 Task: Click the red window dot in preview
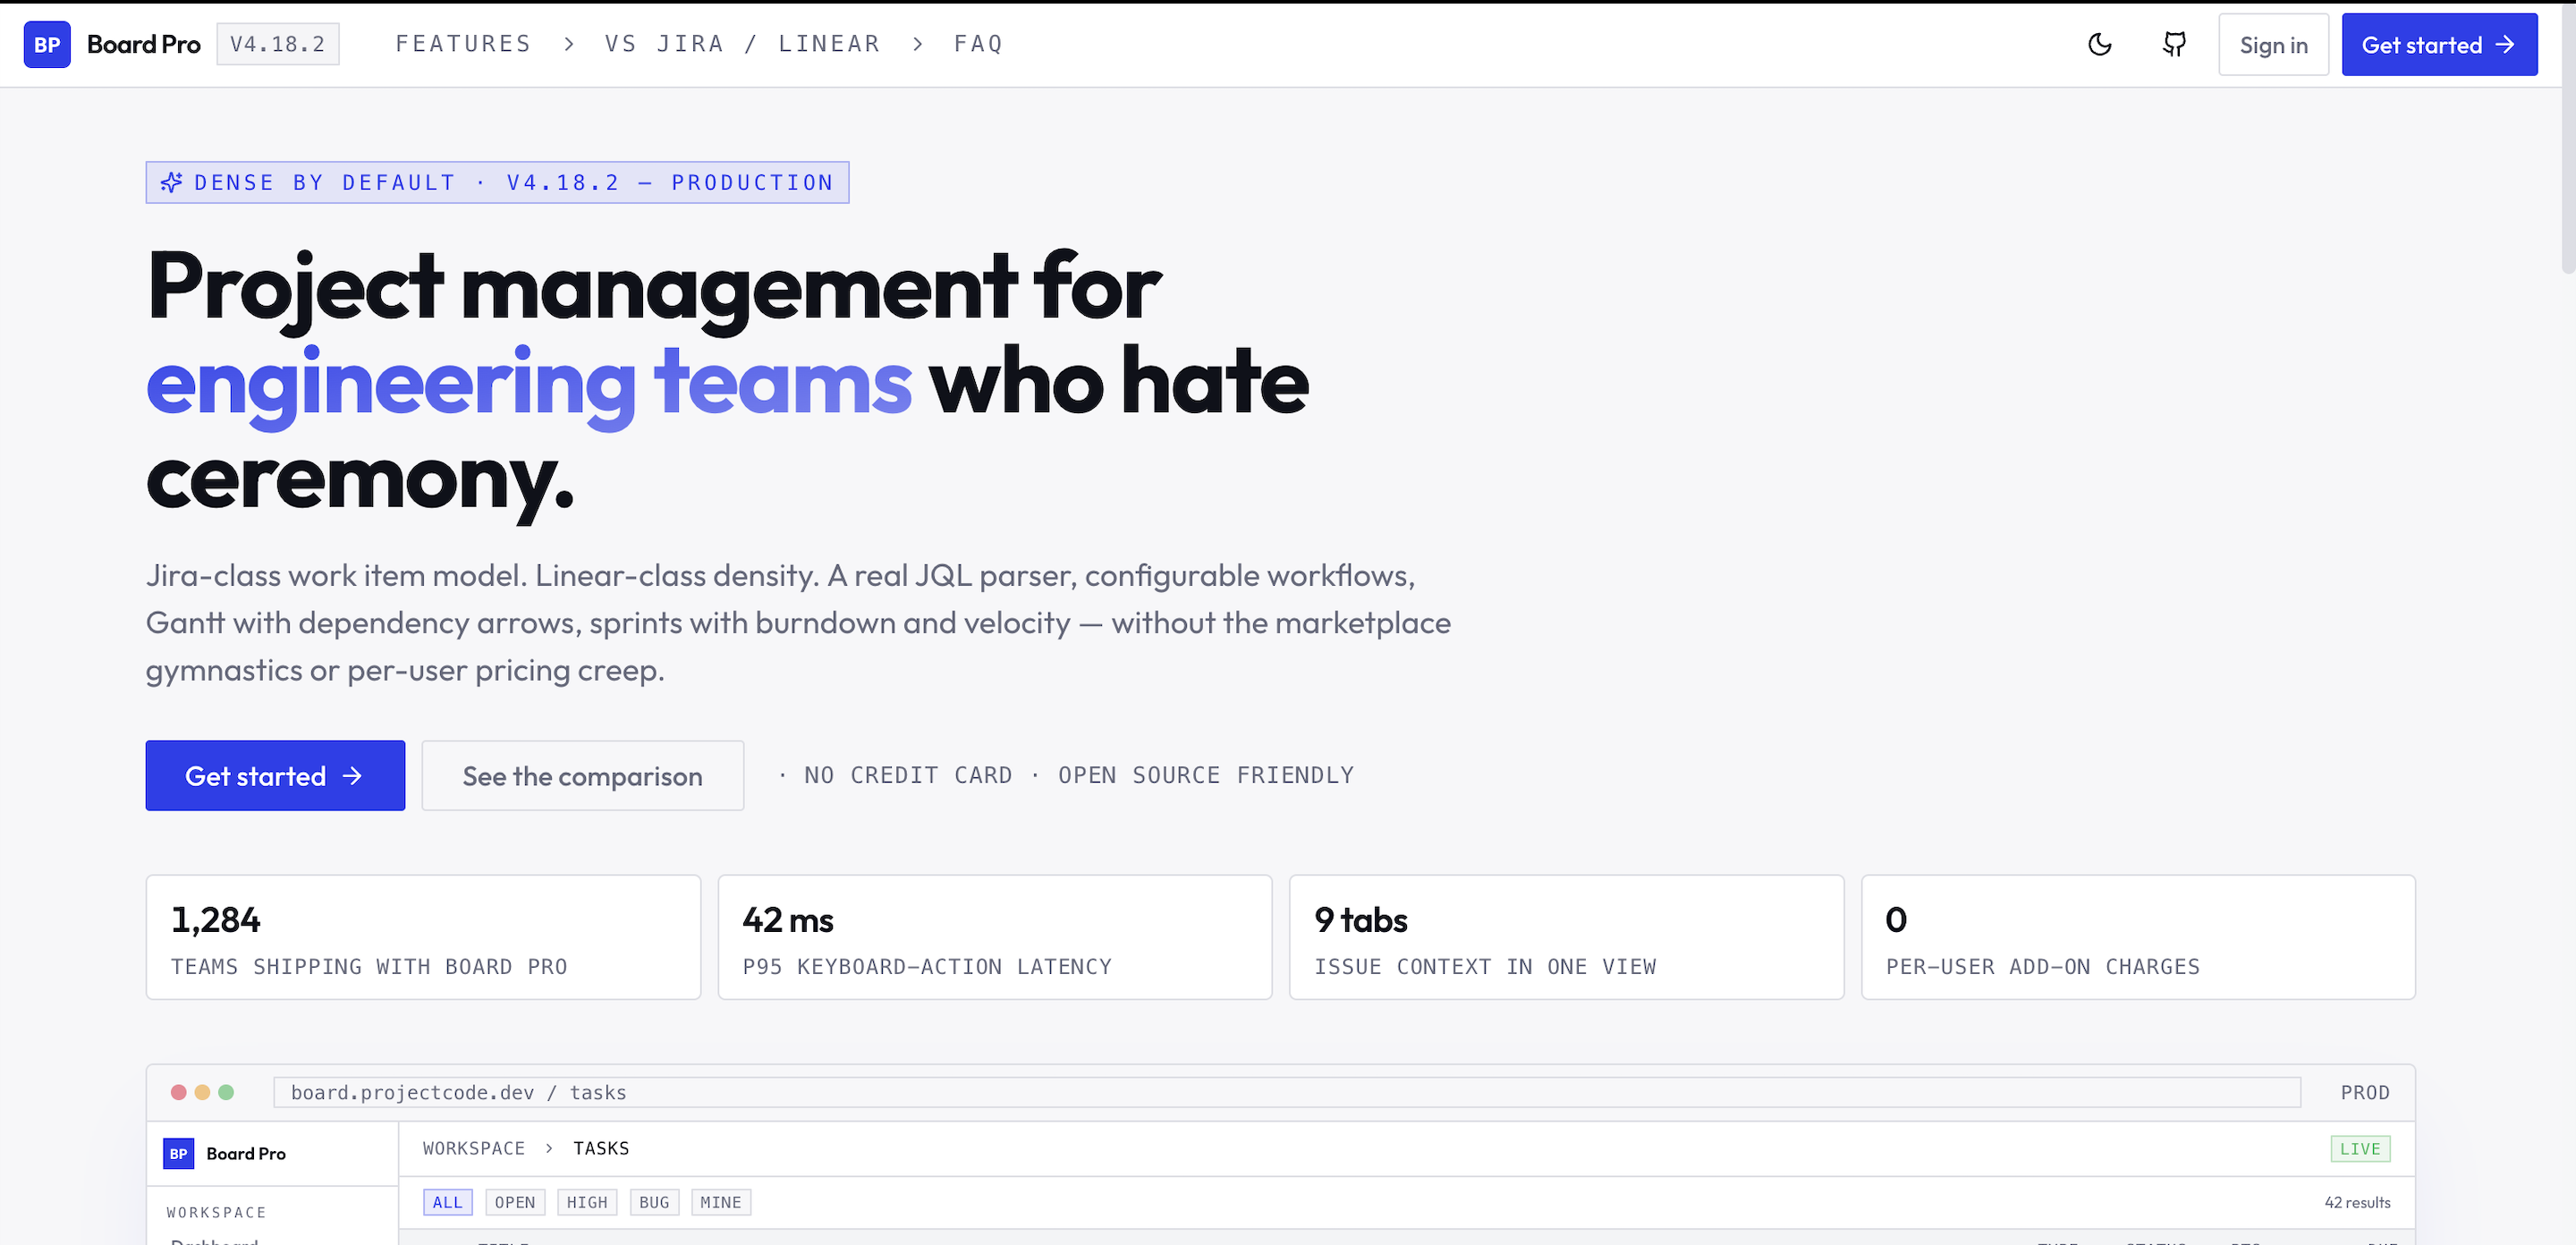[179, 1092]
